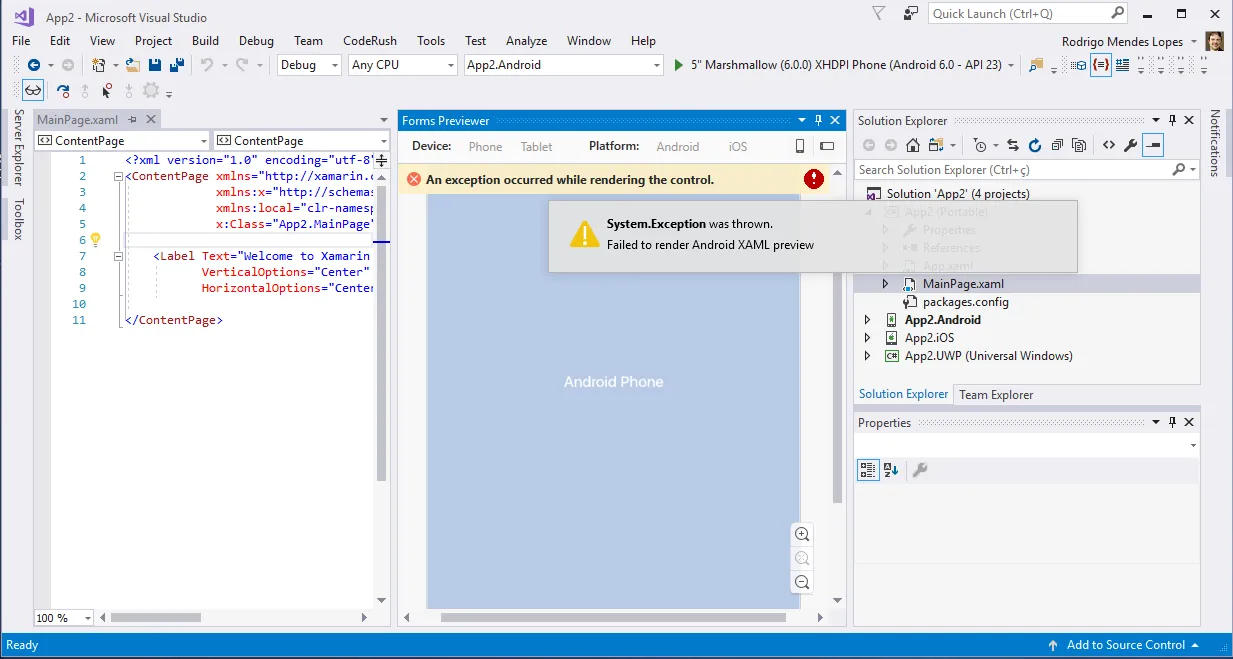This screenshot has width=1233, height=659.
Task: Click the lightbulb quick actions icon on line 6
Action: click(96, 240)
